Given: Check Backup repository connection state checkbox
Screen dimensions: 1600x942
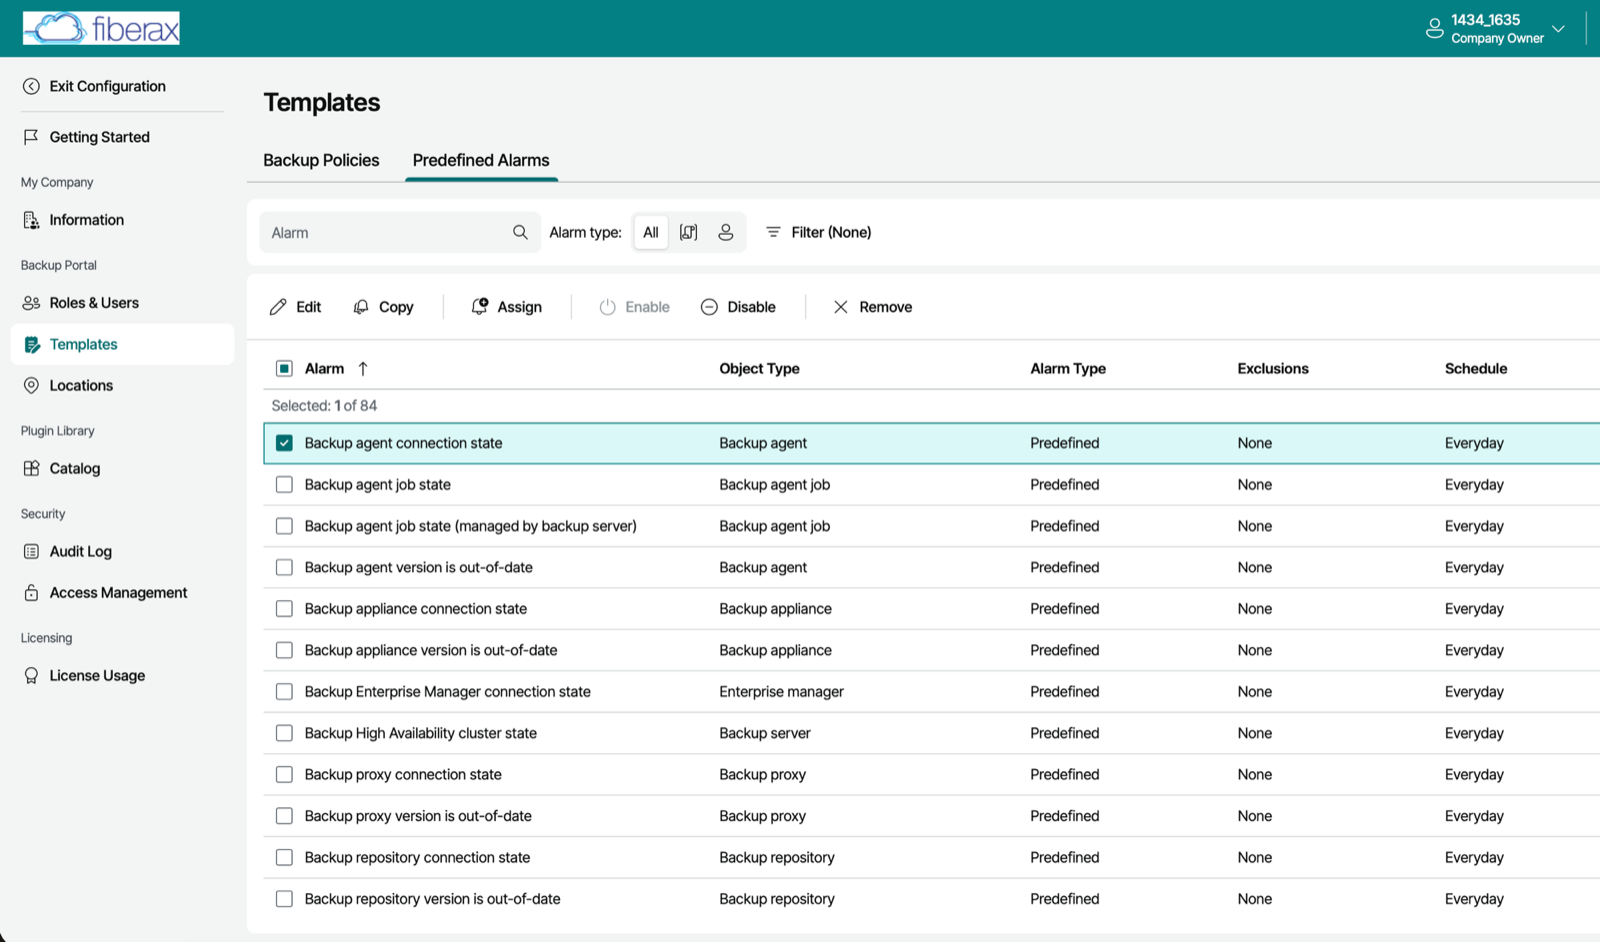Looking at the screenshot, I should click(x=284, y=858).
